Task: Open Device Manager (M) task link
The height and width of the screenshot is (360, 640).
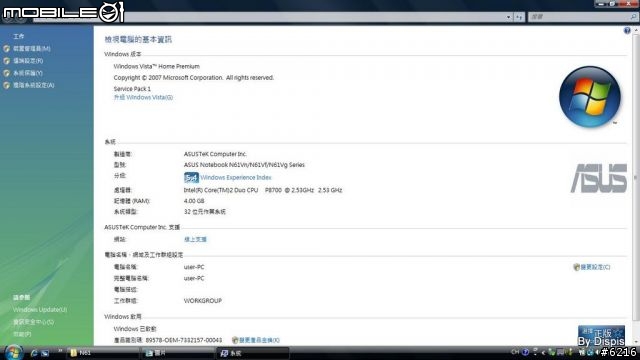Action: pos(32,49)
